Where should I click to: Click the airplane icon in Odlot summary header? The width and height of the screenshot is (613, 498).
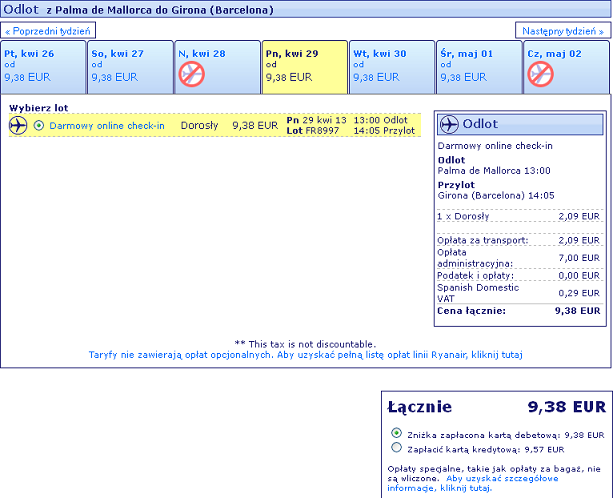pyautogui.click(x=449, y=124)
